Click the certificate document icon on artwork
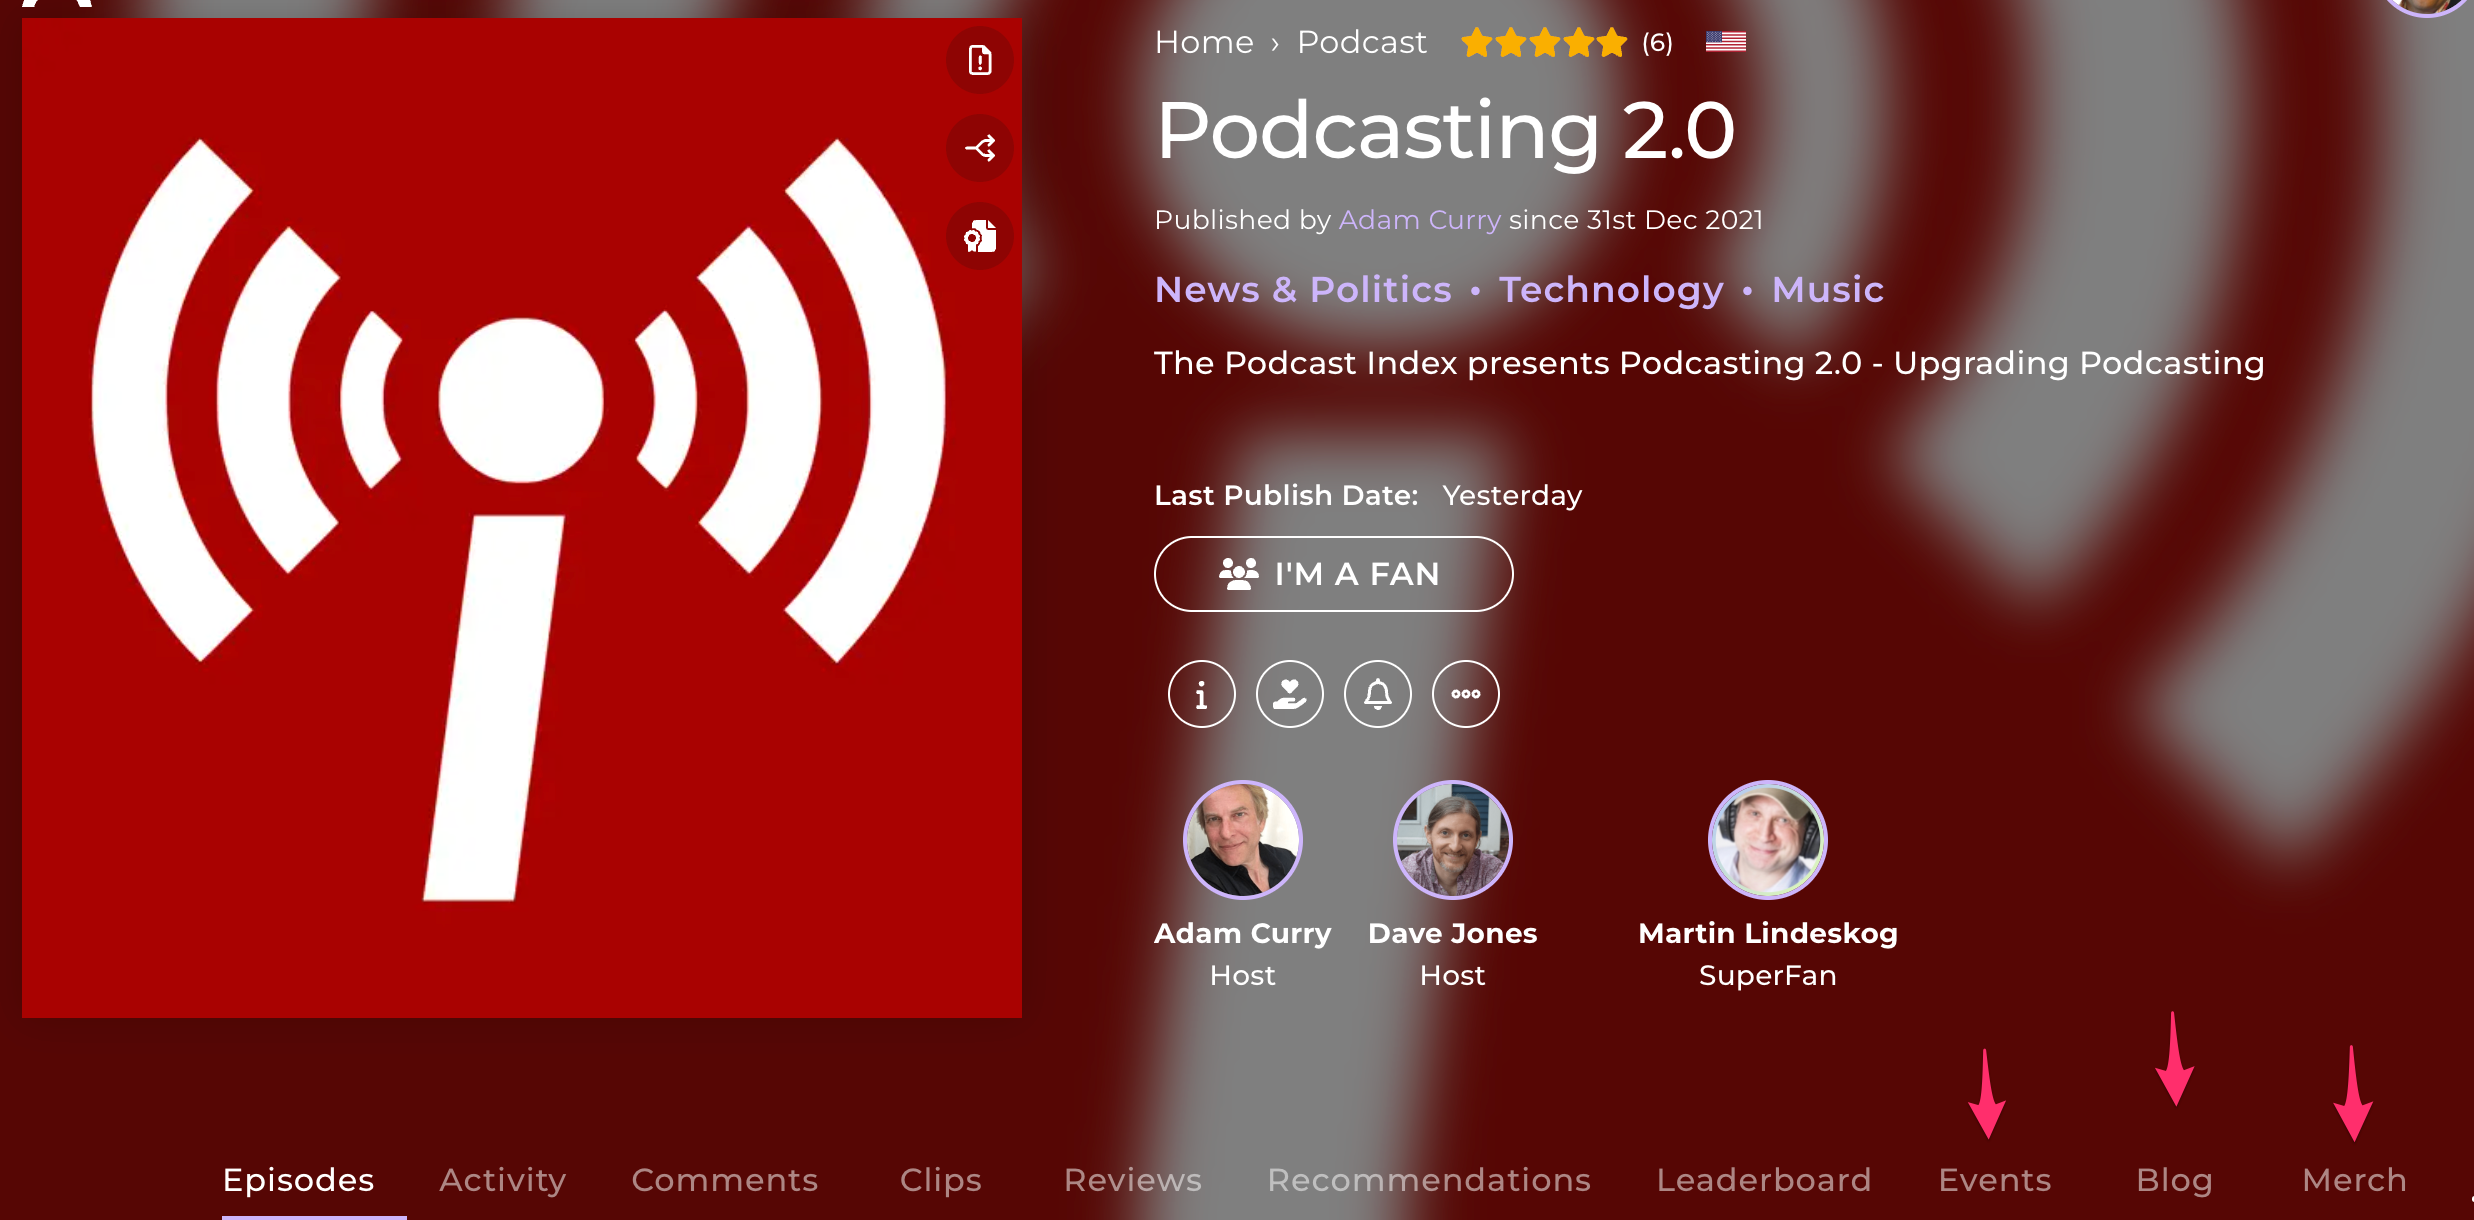 point(980,237)
